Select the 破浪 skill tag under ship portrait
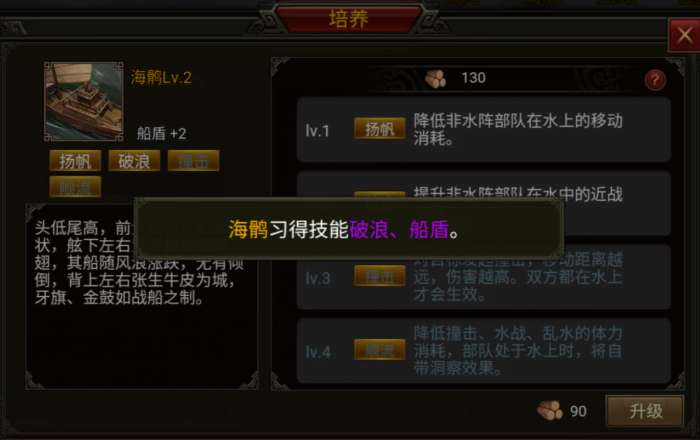 (134, 161)
